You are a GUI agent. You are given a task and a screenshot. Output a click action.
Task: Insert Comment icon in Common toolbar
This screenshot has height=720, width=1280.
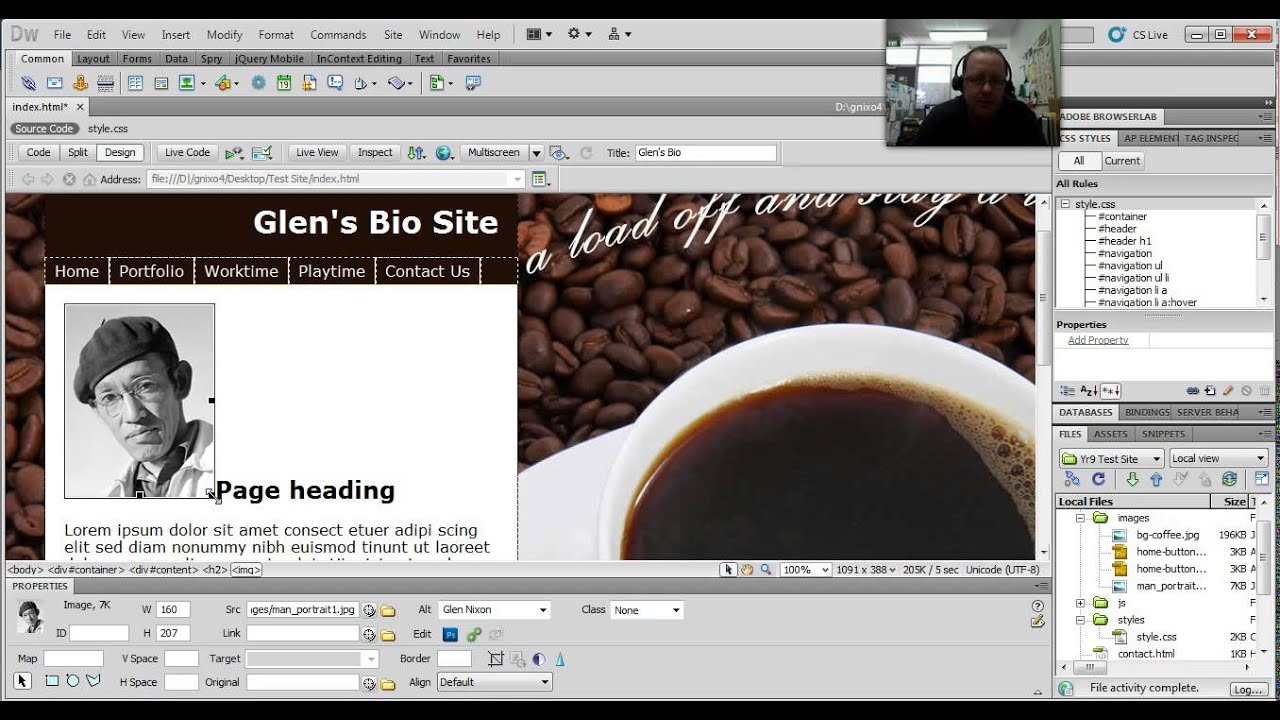coord(336,83)
